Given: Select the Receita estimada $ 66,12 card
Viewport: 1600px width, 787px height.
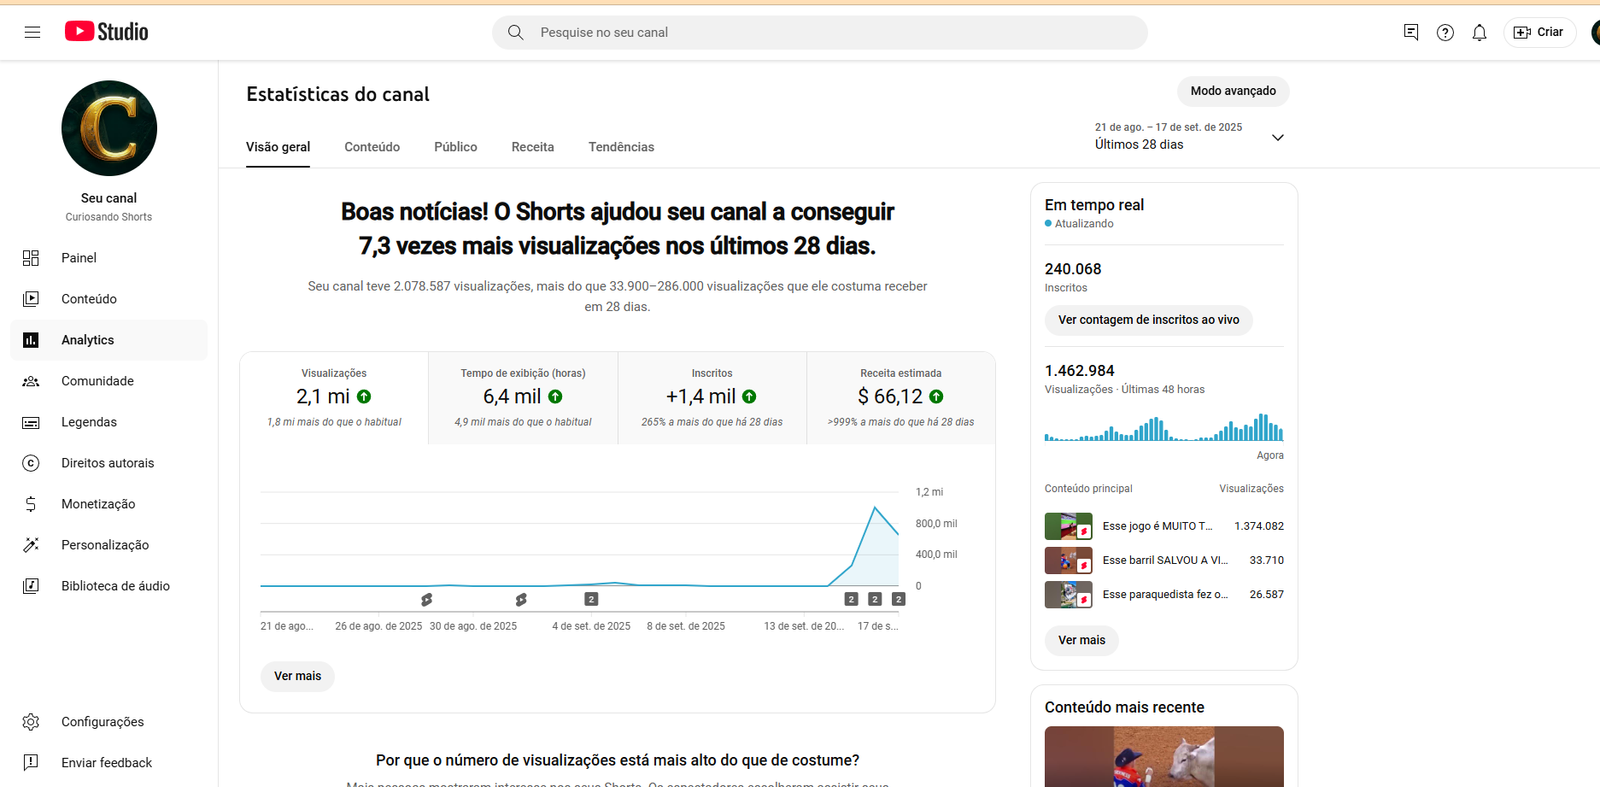Looking at the screenshot, I should (901, 398).
